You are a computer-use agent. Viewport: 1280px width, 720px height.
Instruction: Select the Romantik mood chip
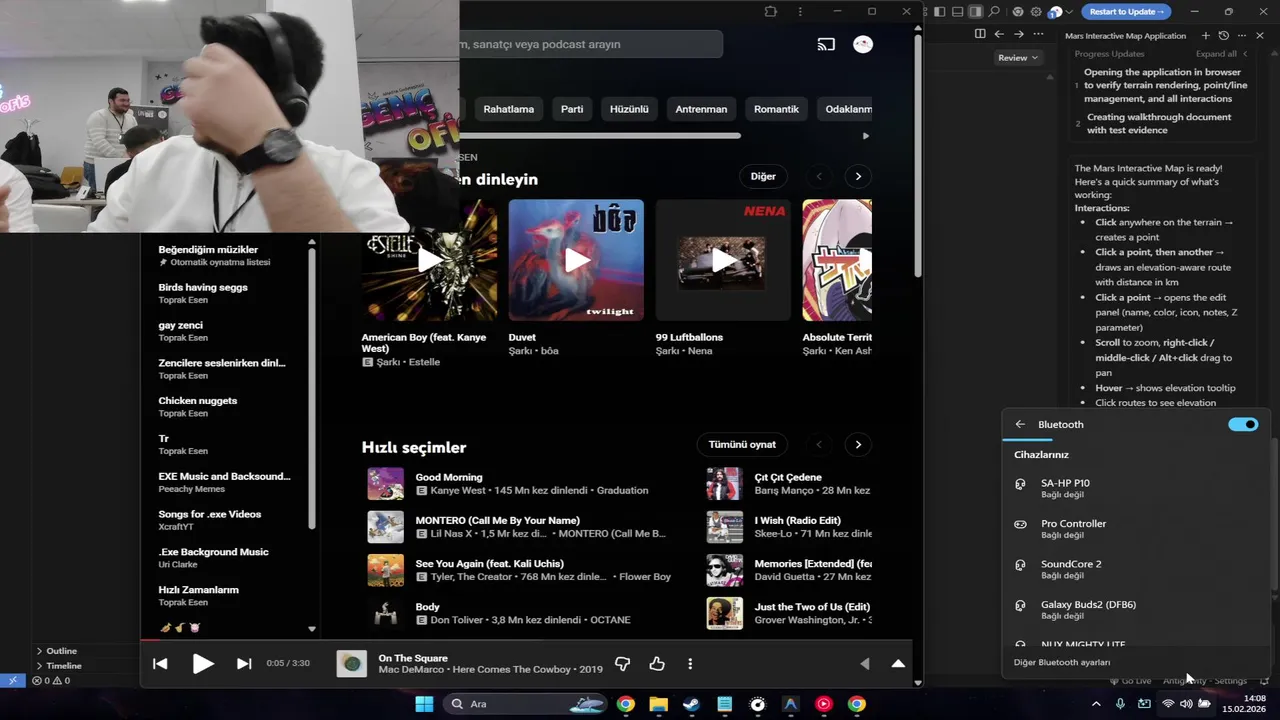tap(776, 109)
